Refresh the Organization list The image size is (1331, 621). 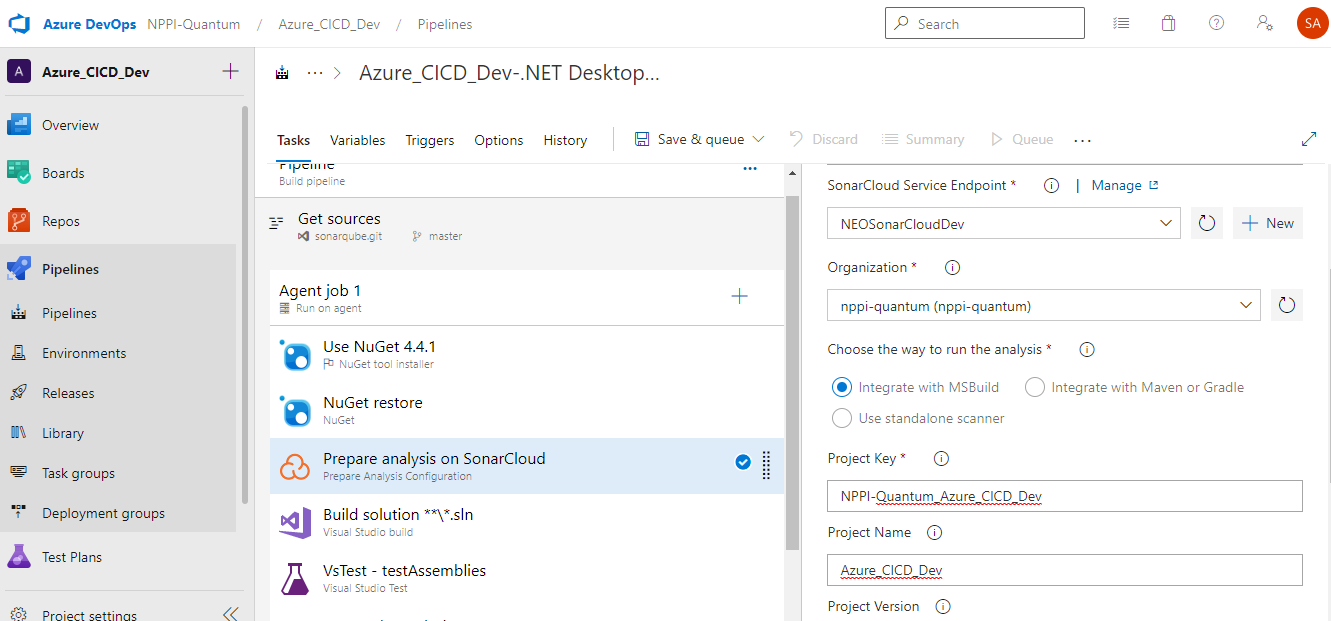tap(1286, 305)
